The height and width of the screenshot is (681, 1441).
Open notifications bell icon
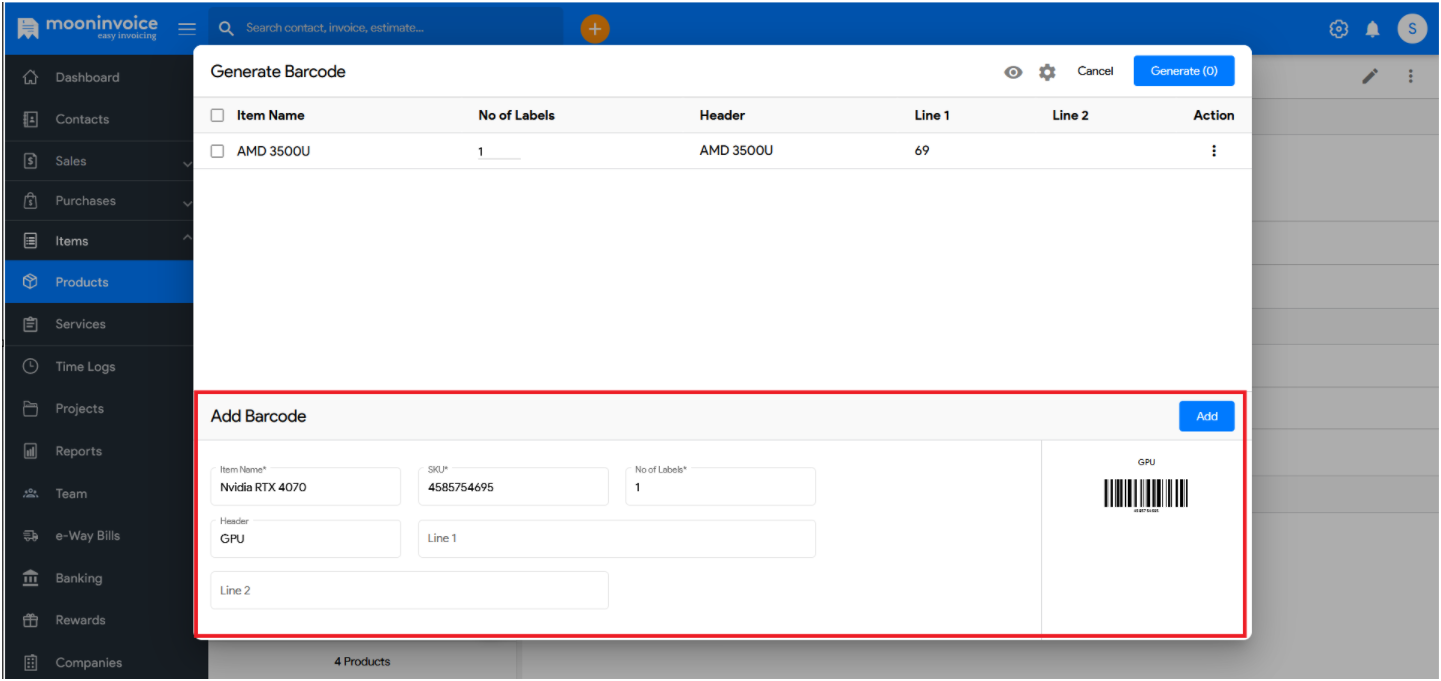[1373, 29]
